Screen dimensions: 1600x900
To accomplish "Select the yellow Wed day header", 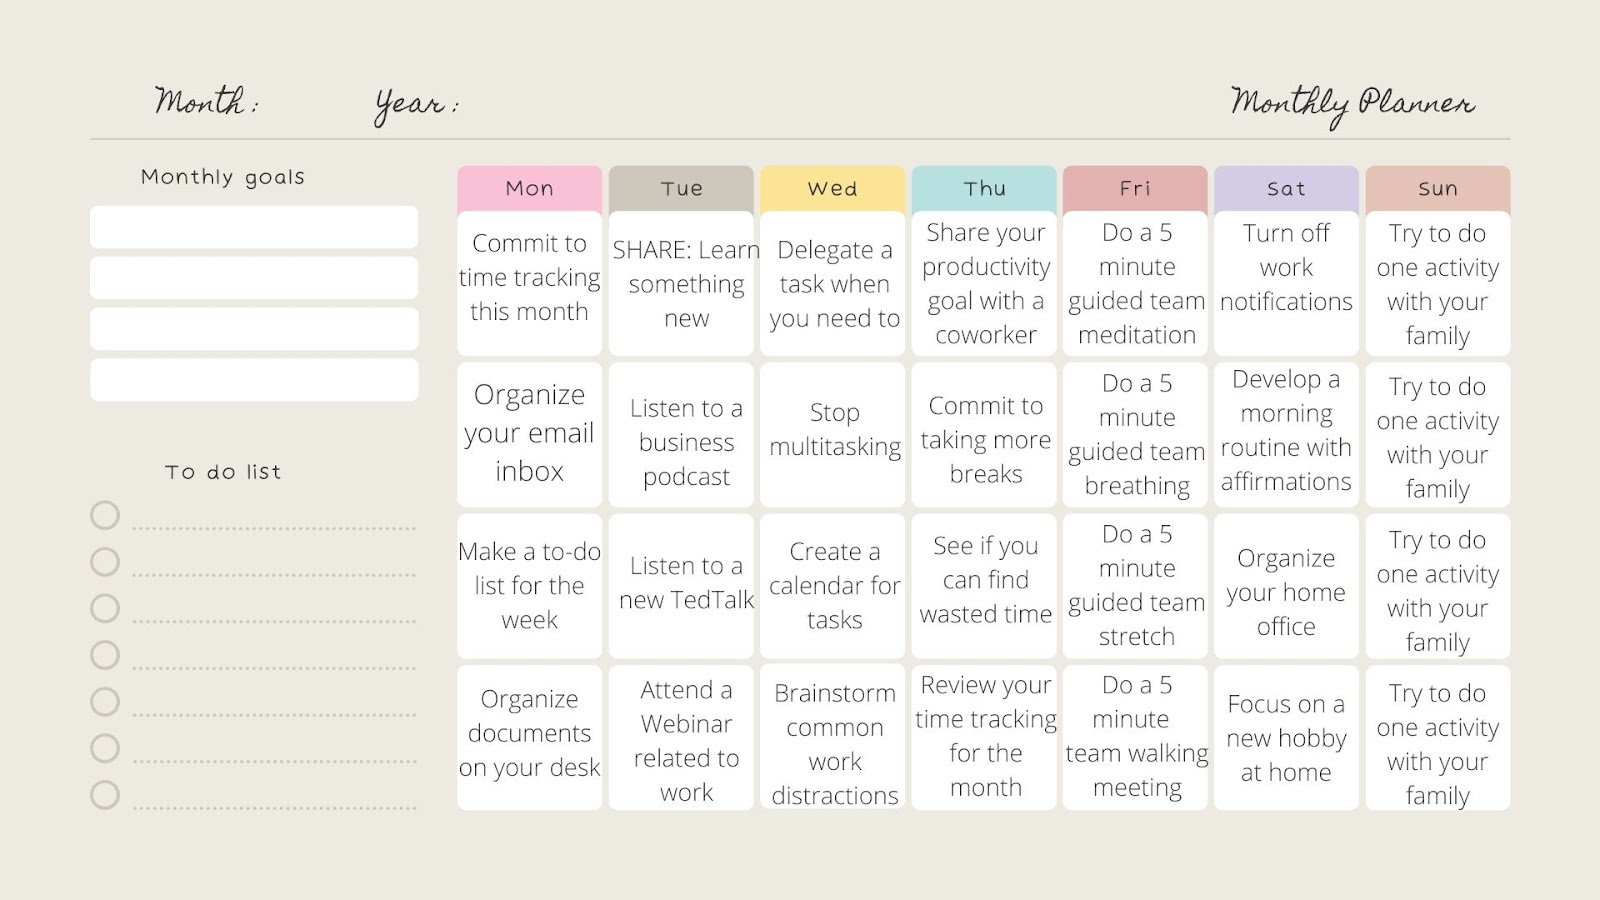I will pyautogui.click(x=832, y=188).
